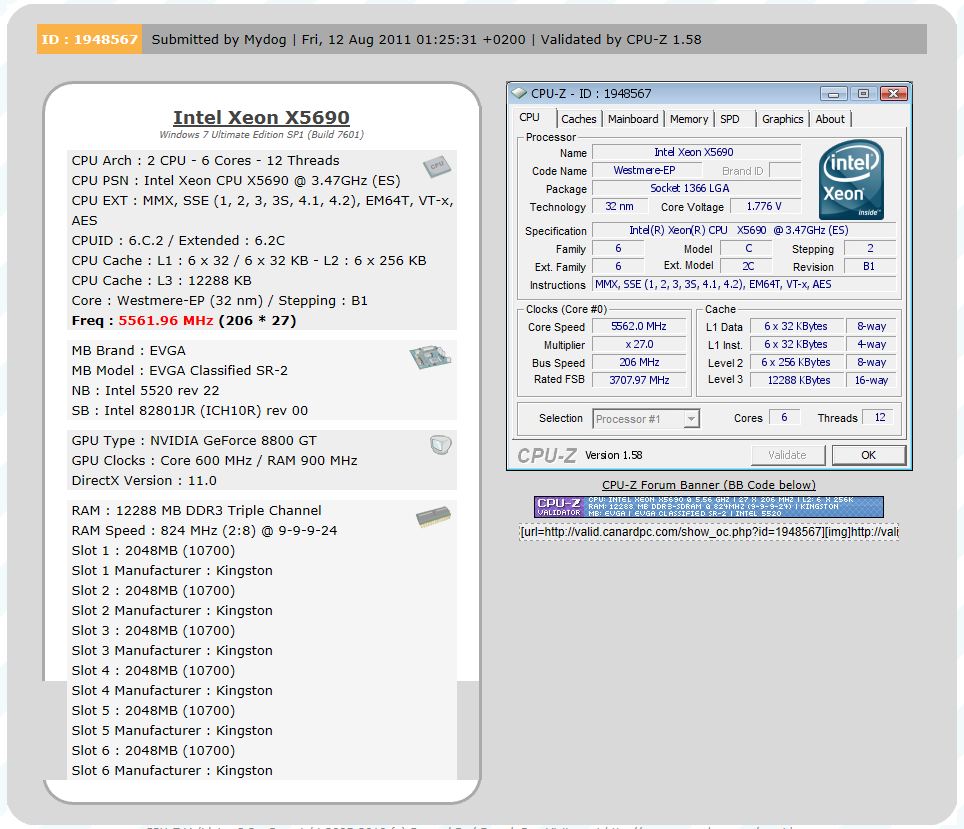Open the Mainboard tab
The height and width of the screenshot is (829, 964).
coord(633,119)
